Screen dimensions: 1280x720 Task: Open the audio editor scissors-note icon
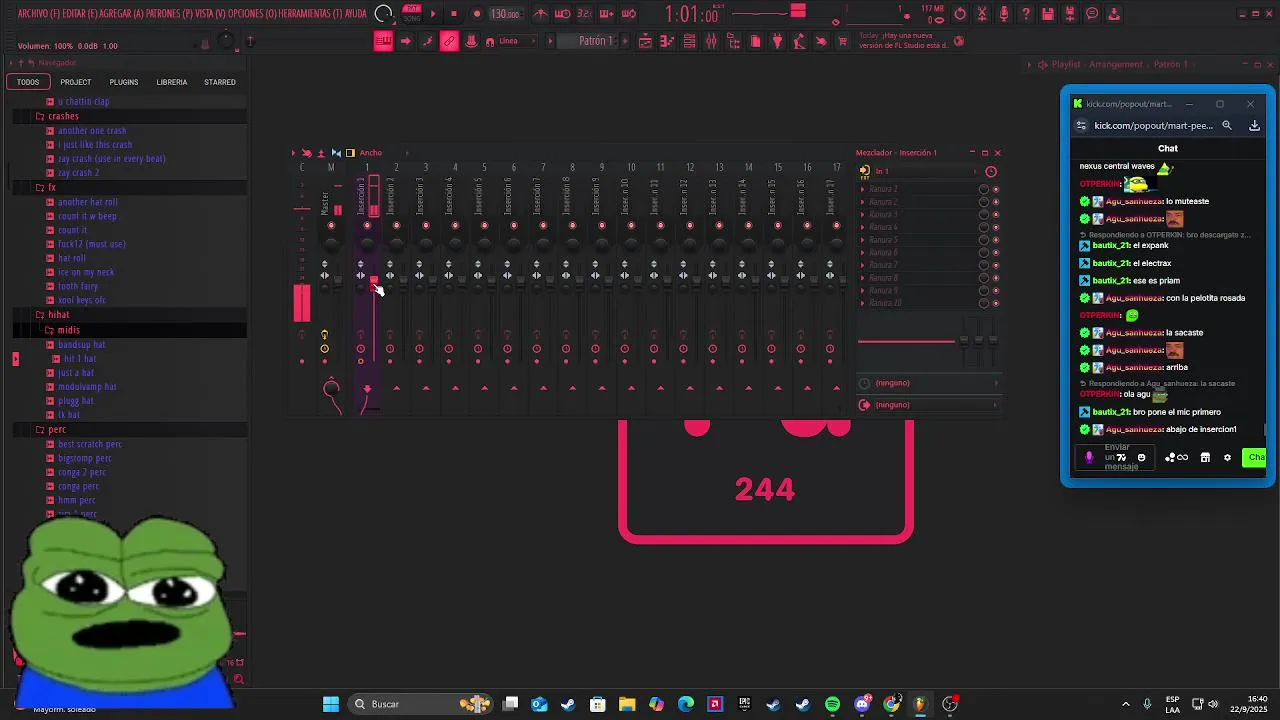pos(982,14)
